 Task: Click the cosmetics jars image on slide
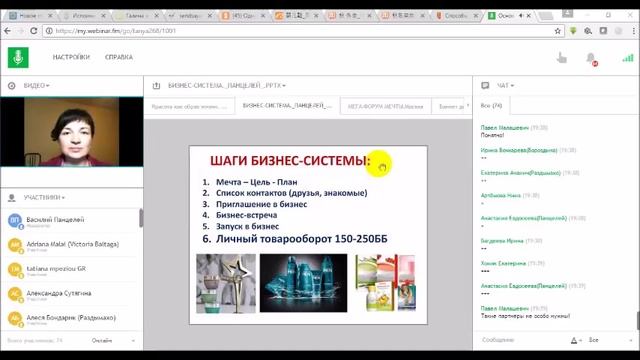click(x=226, y=283)
